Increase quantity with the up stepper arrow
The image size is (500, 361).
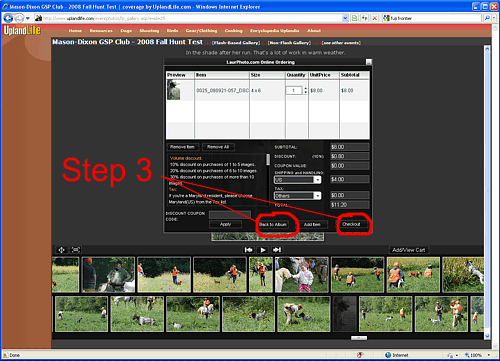pyautogui.click(x=305, y=88)
